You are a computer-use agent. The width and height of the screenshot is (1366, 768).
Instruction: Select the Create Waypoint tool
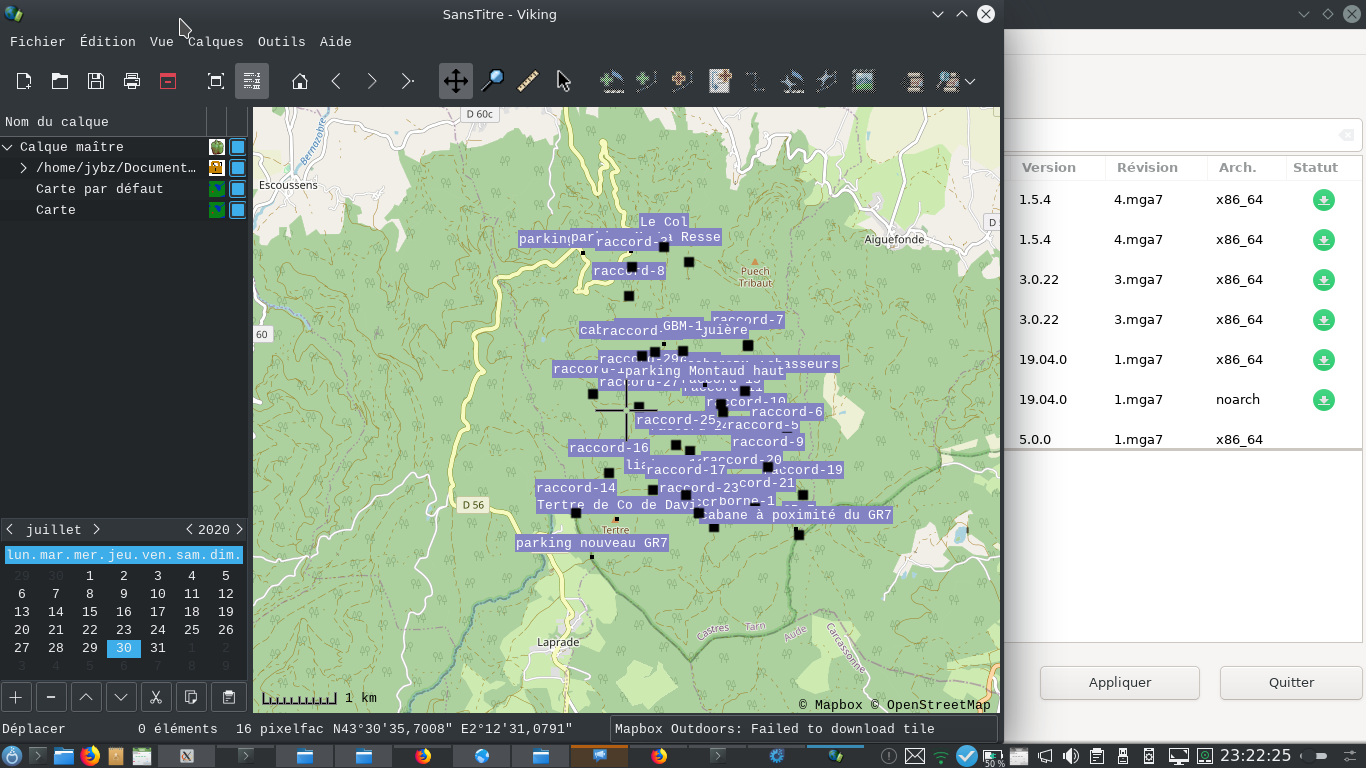[x=612, y=81]
